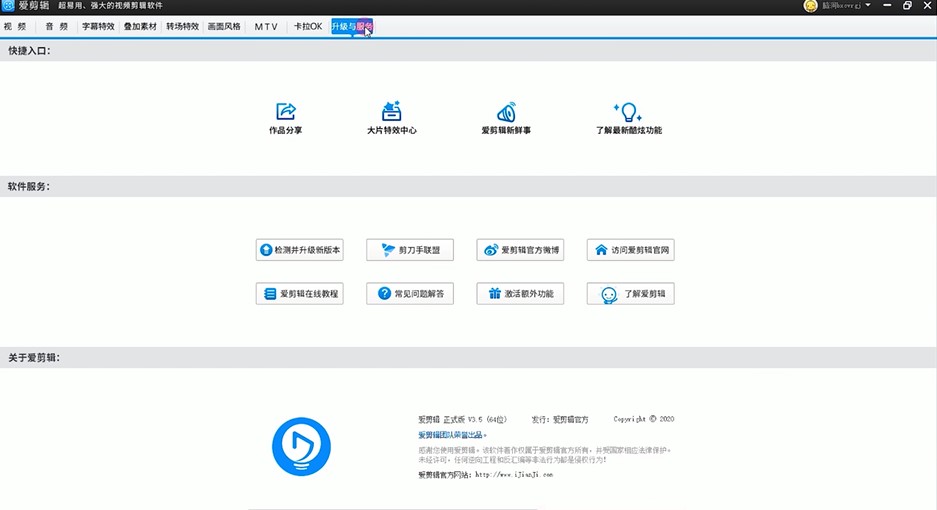The height and width of the screenshot is (510, 937).
Task: Switch to the 转场特效 tab
Action: [x=182, y=26]
